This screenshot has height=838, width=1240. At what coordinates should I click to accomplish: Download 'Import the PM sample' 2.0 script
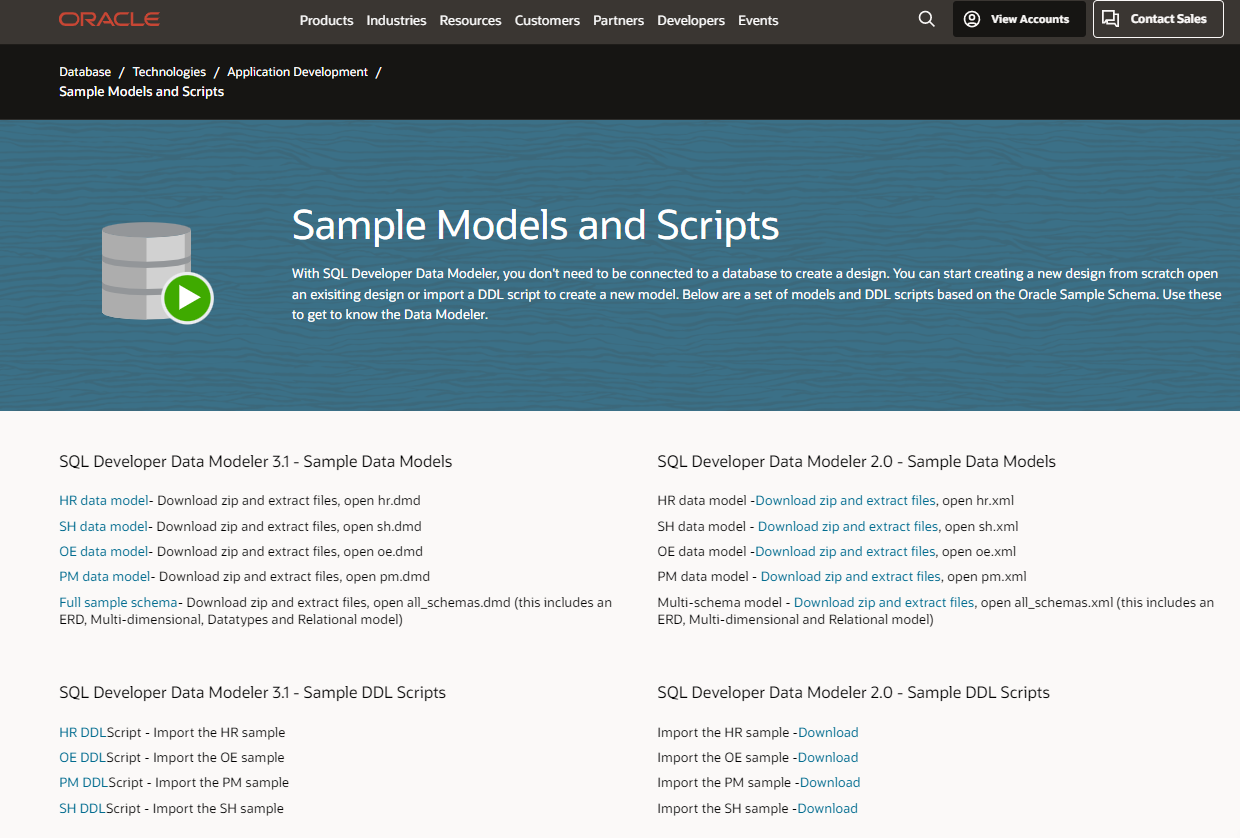tap(830, 782)
